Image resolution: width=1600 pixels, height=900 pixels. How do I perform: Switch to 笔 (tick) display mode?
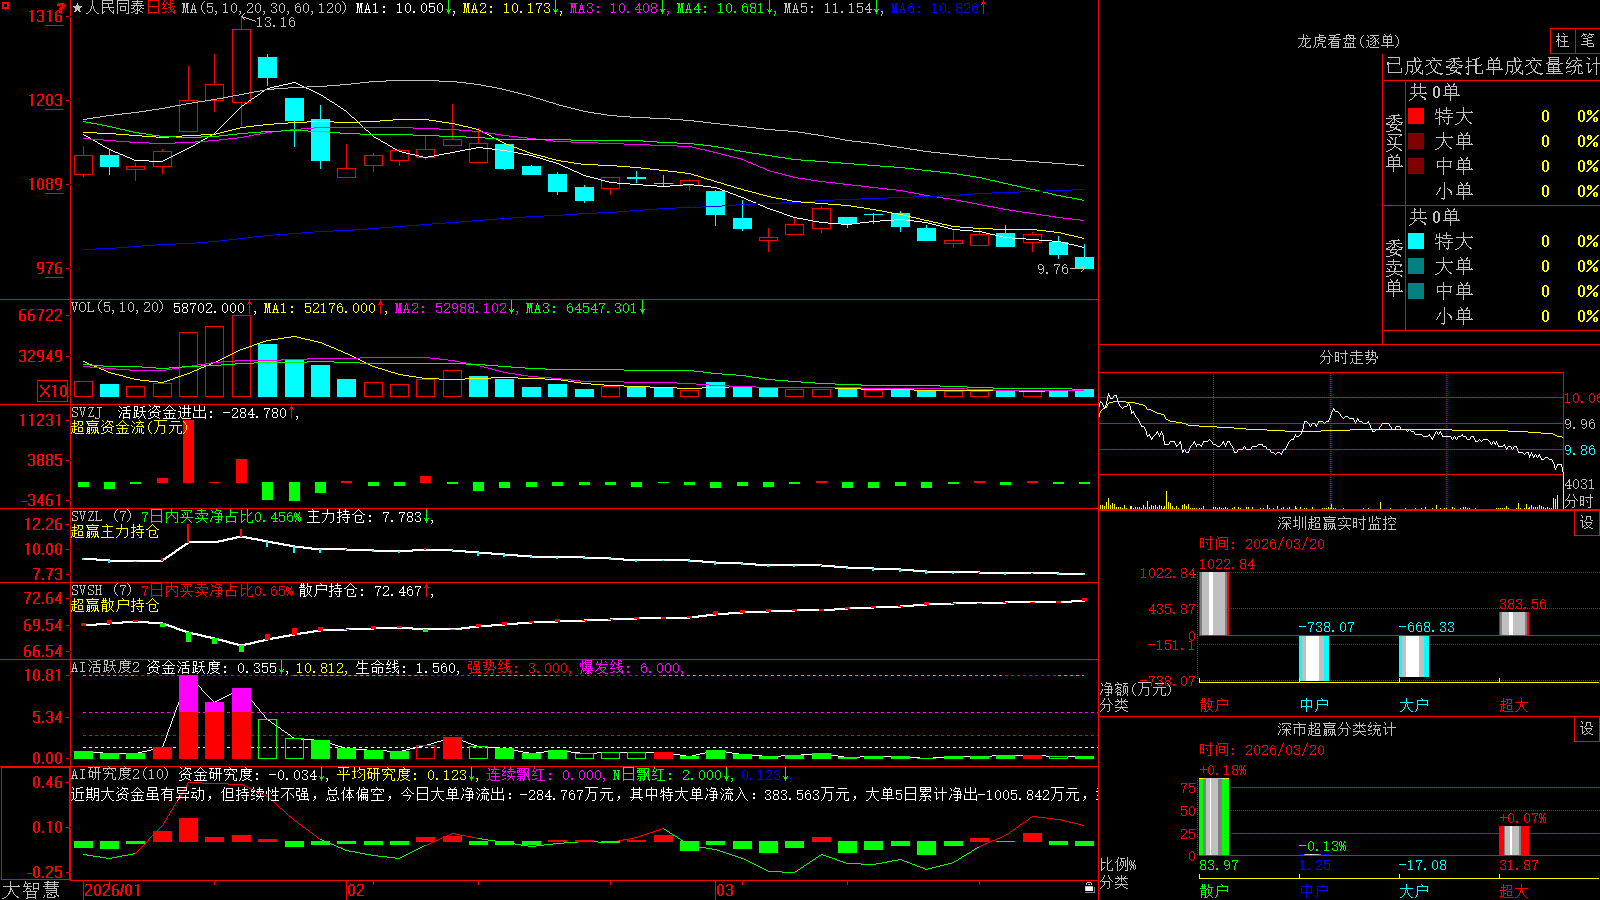1588,40
